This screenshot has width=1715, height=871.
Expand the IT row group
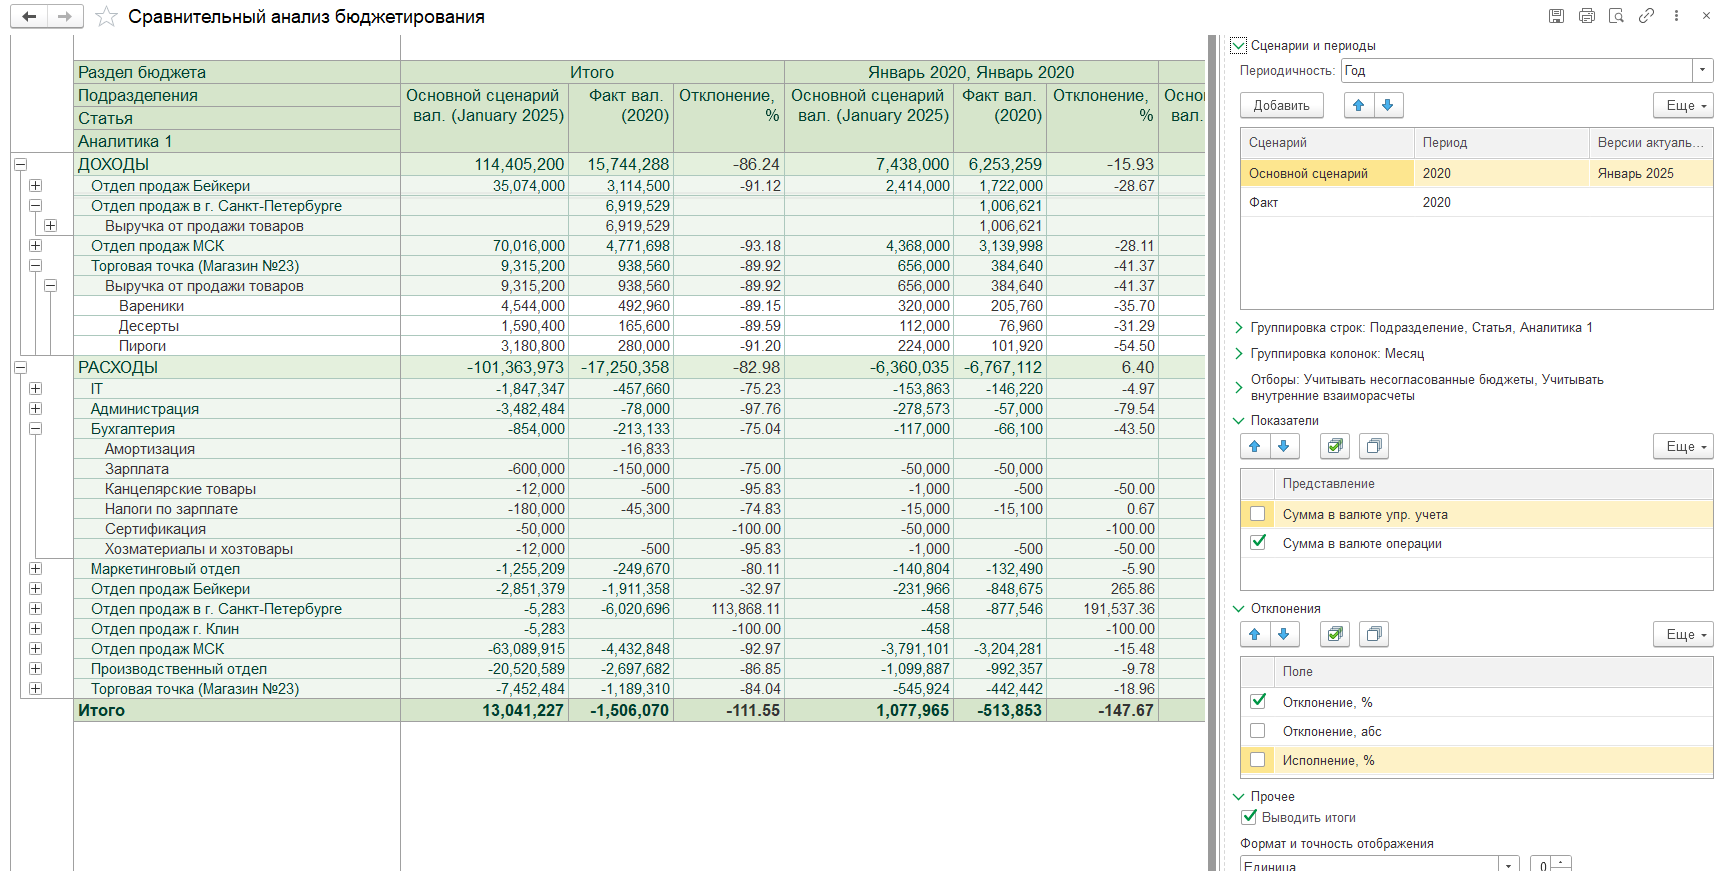coord(35,388)
